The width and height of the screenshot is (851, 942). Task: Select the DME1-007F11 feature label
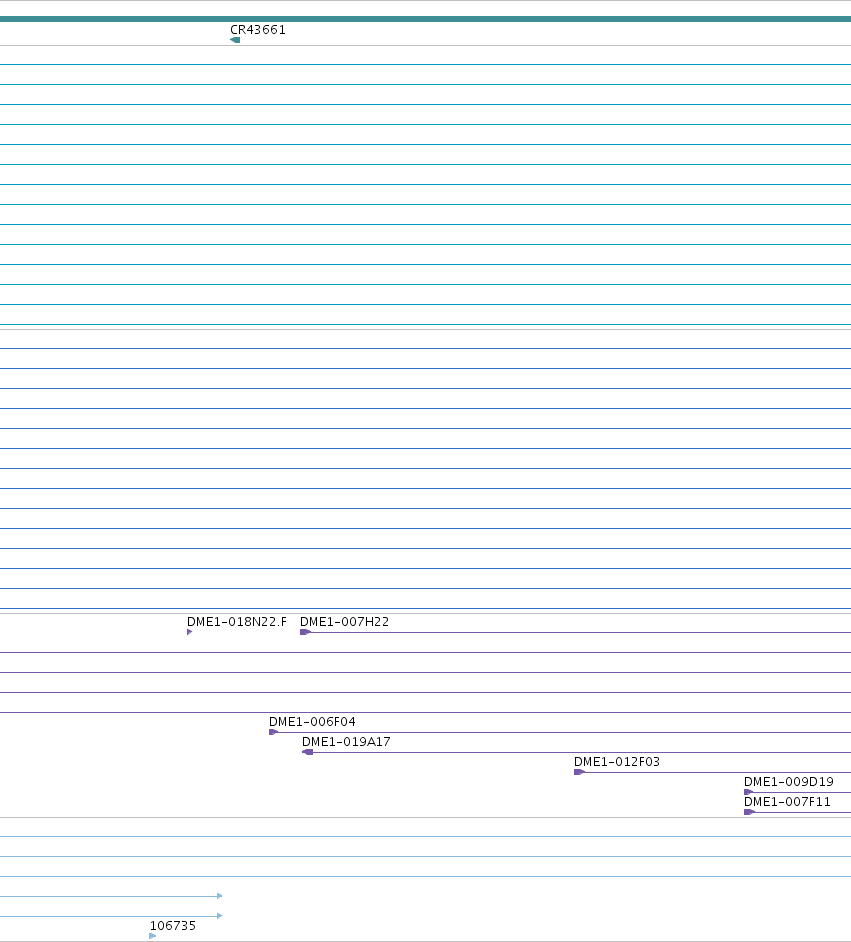[787, 802]
